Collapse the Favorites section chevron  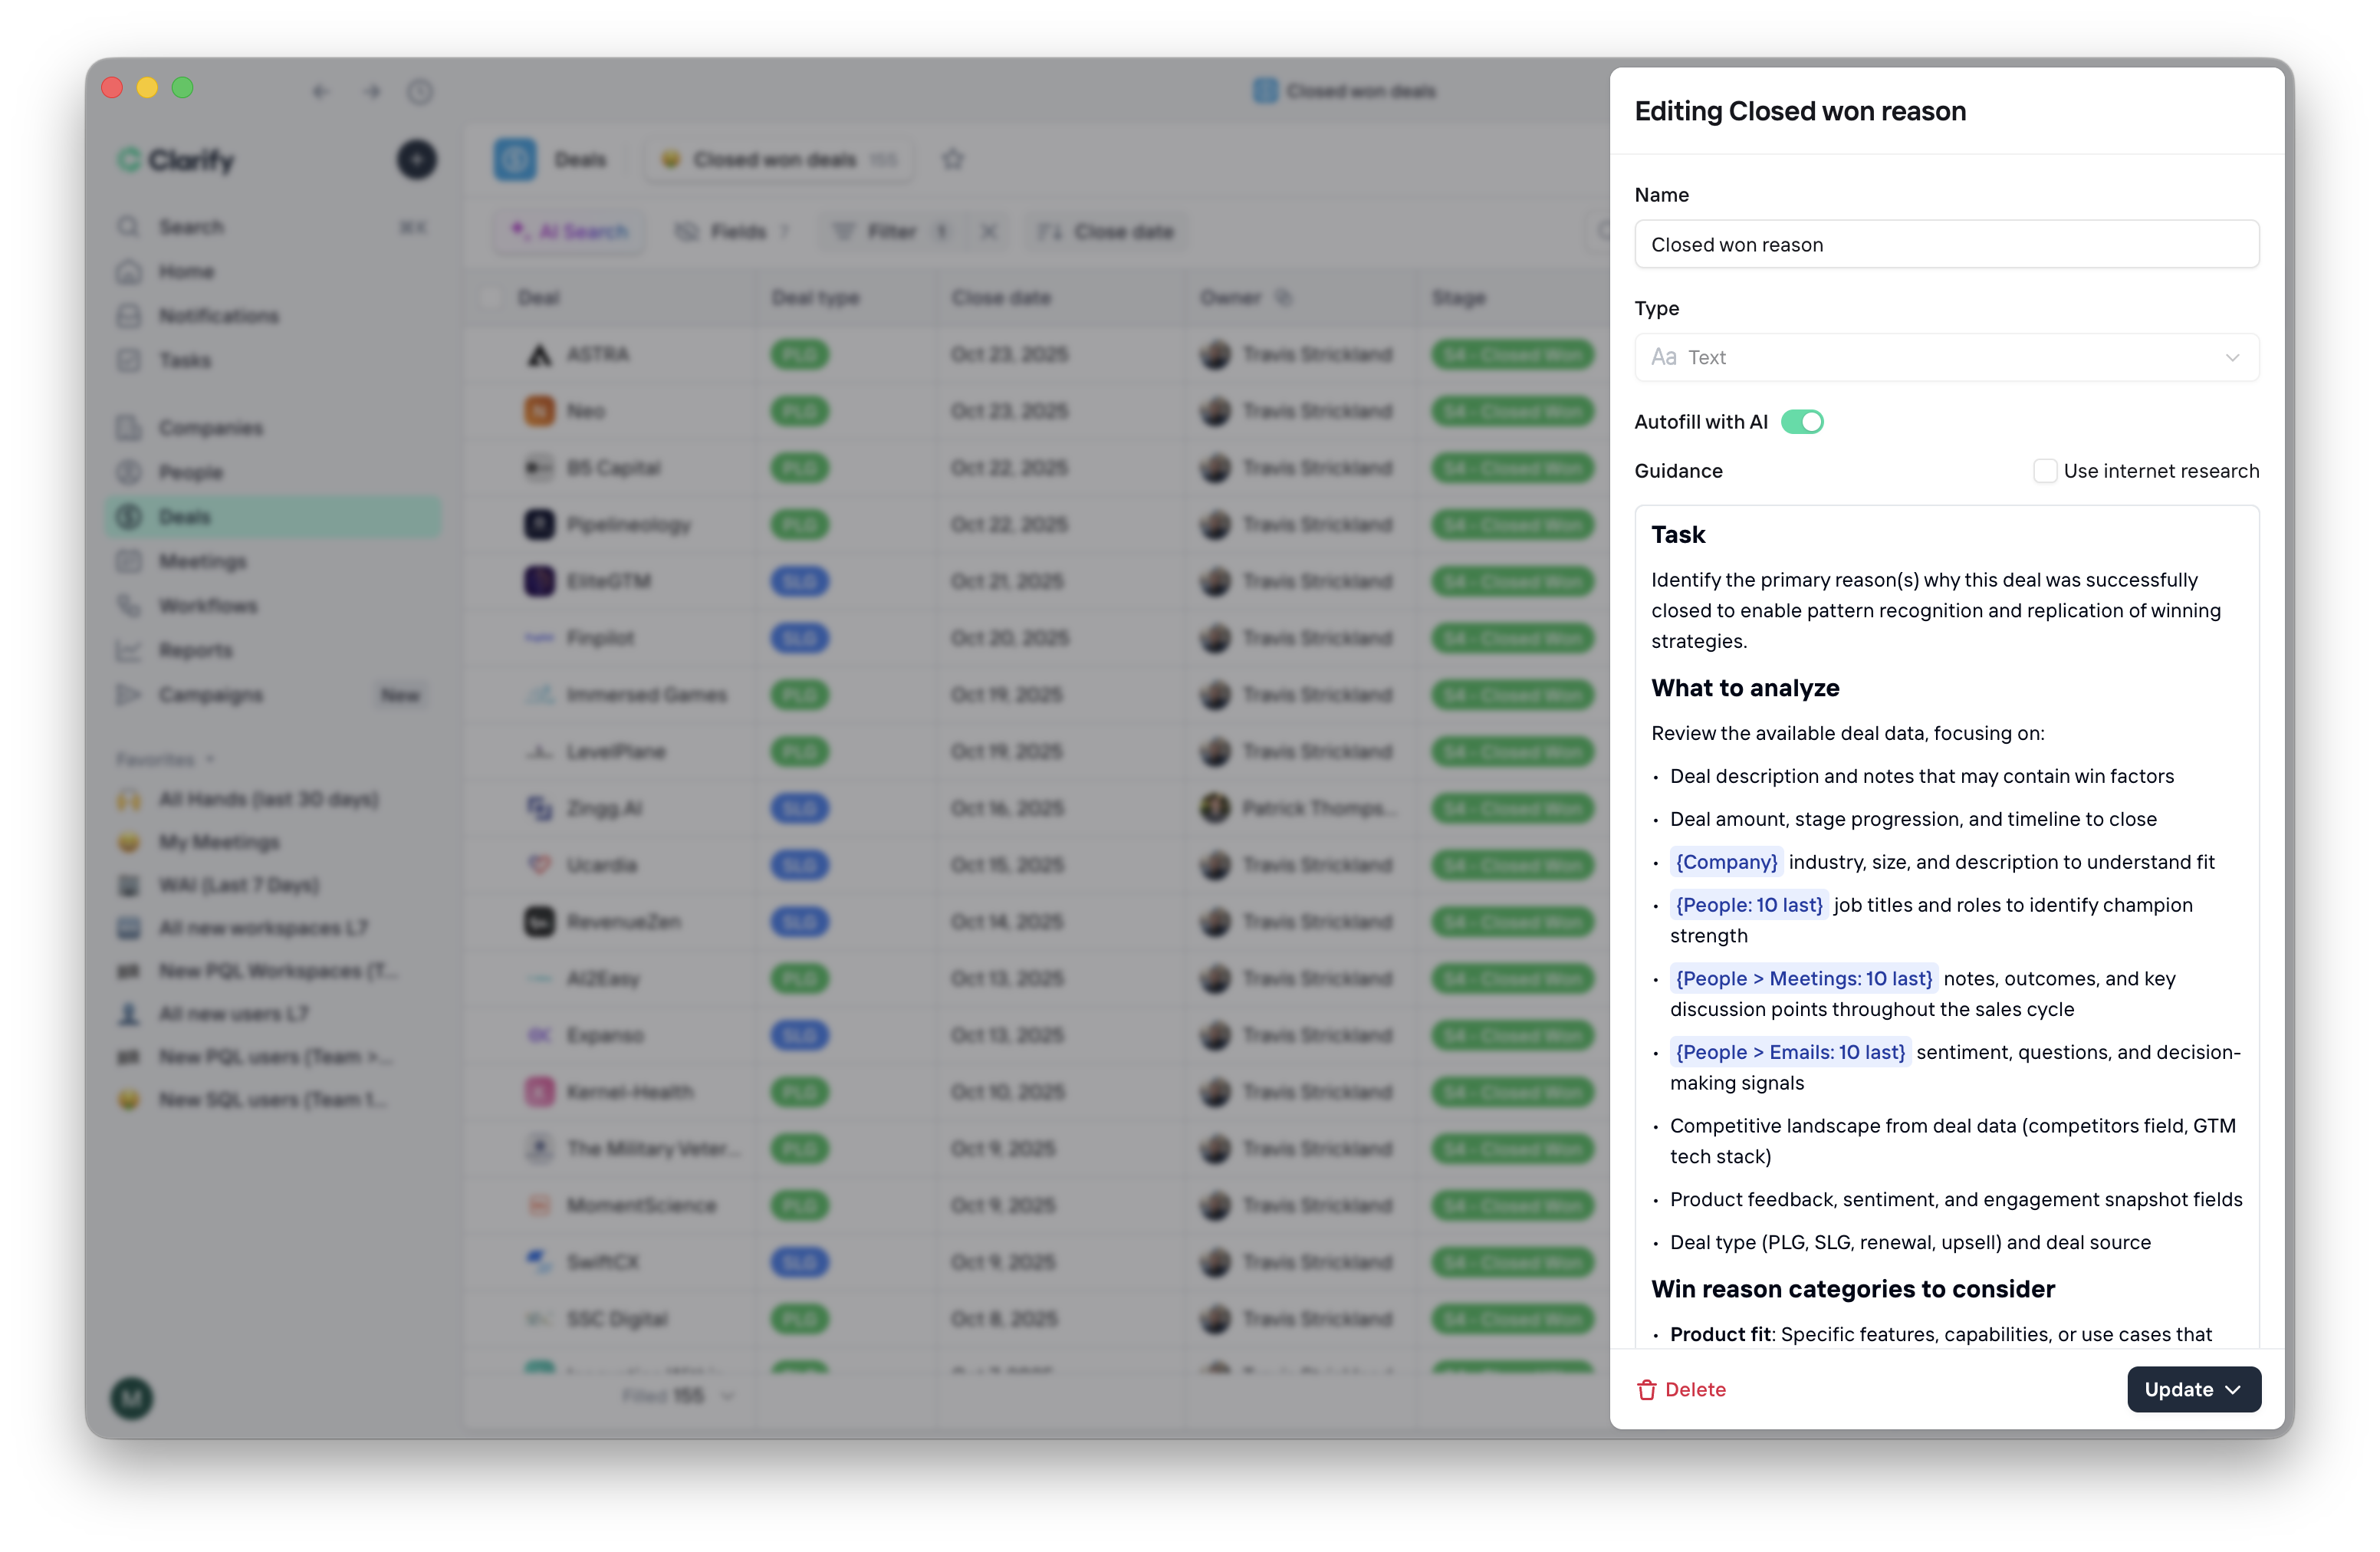click(x=210, y=759)
